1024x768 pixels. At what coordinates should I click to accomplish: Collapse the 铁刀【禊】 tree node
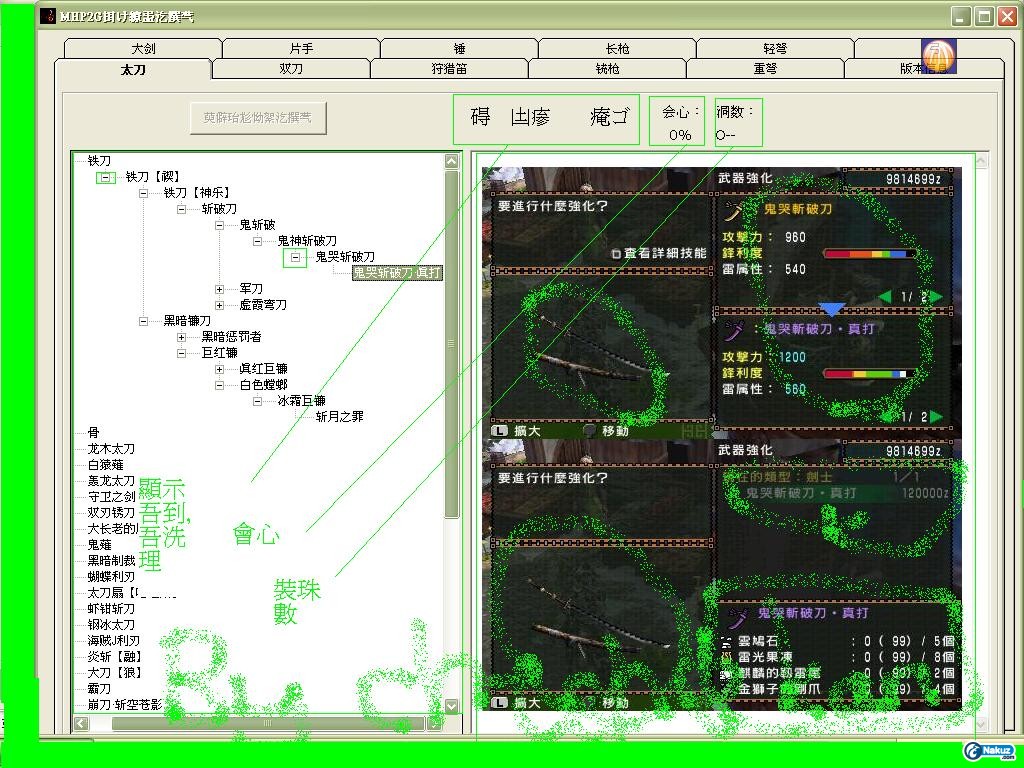click(x=105, y=177)
